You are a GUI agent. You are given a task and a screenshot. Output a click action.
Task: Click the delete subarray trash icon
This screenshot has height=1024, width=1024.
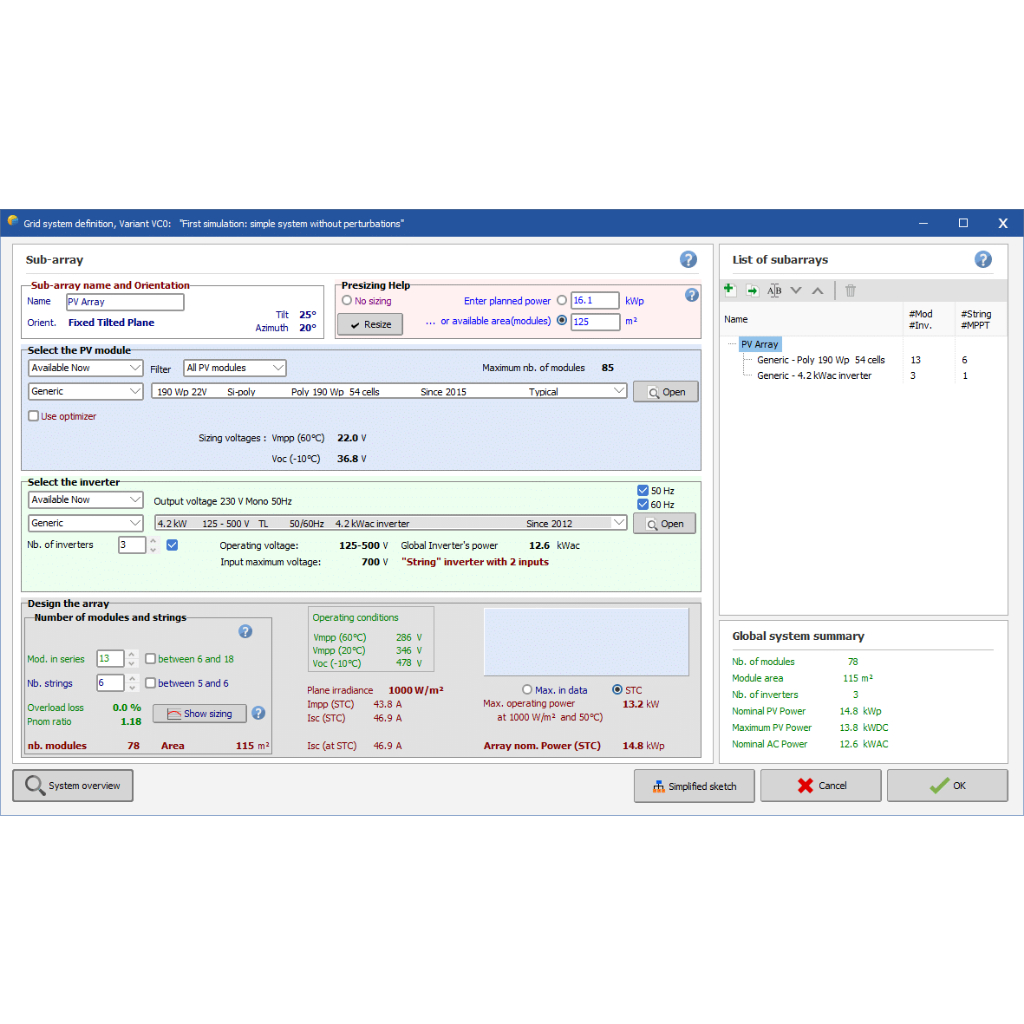(x=850, y=290)
